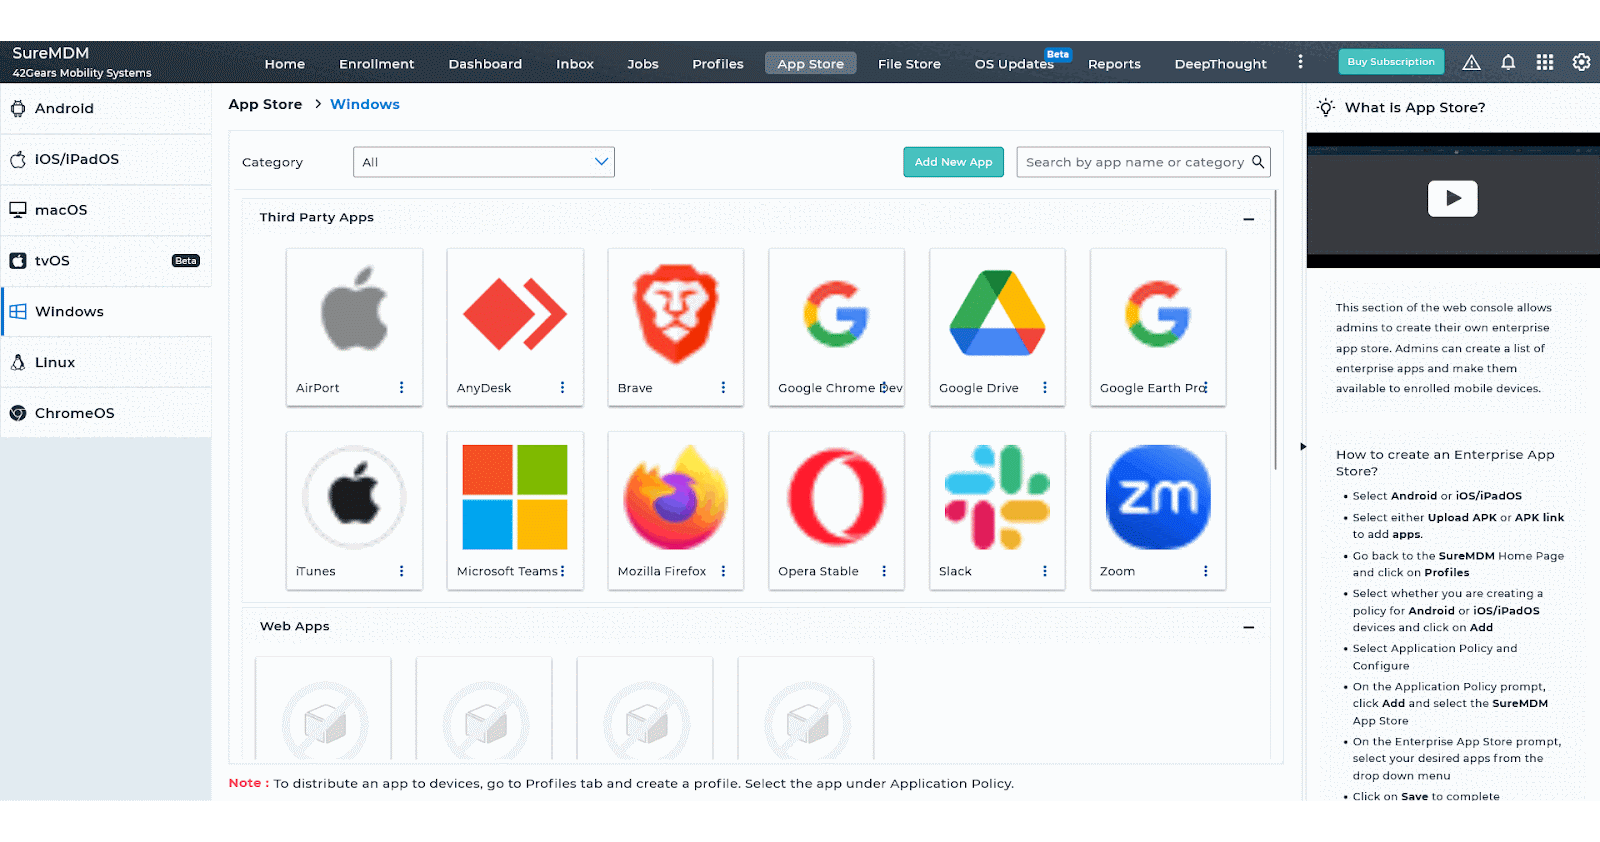
Task: Play the What Is App Store video
Action: point(1453,198)
